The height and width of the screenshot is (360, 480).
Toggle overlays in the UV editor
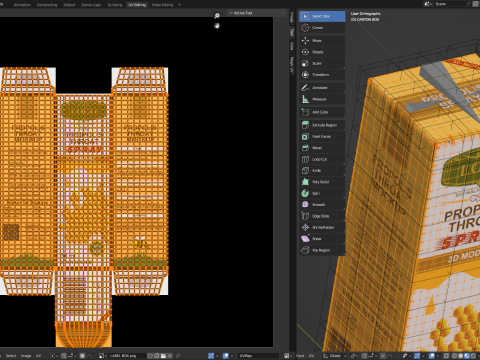(x=226, y=356)
